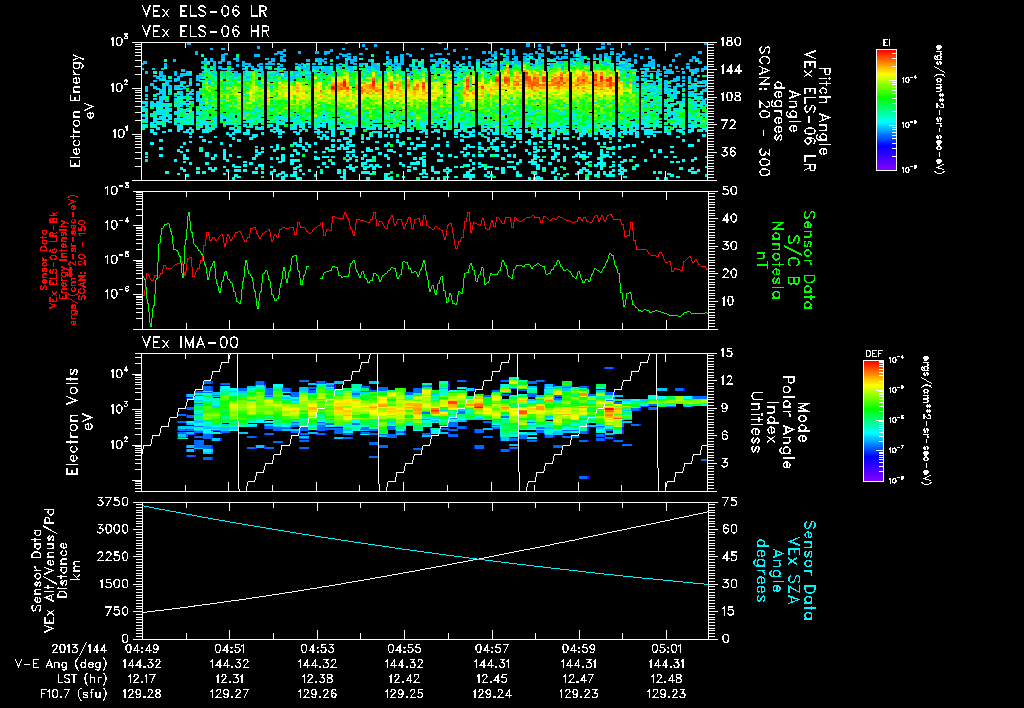Click the 'Electron Energy eV' axis label
This screenshot has height=708, width=1024.
(81, 111)
